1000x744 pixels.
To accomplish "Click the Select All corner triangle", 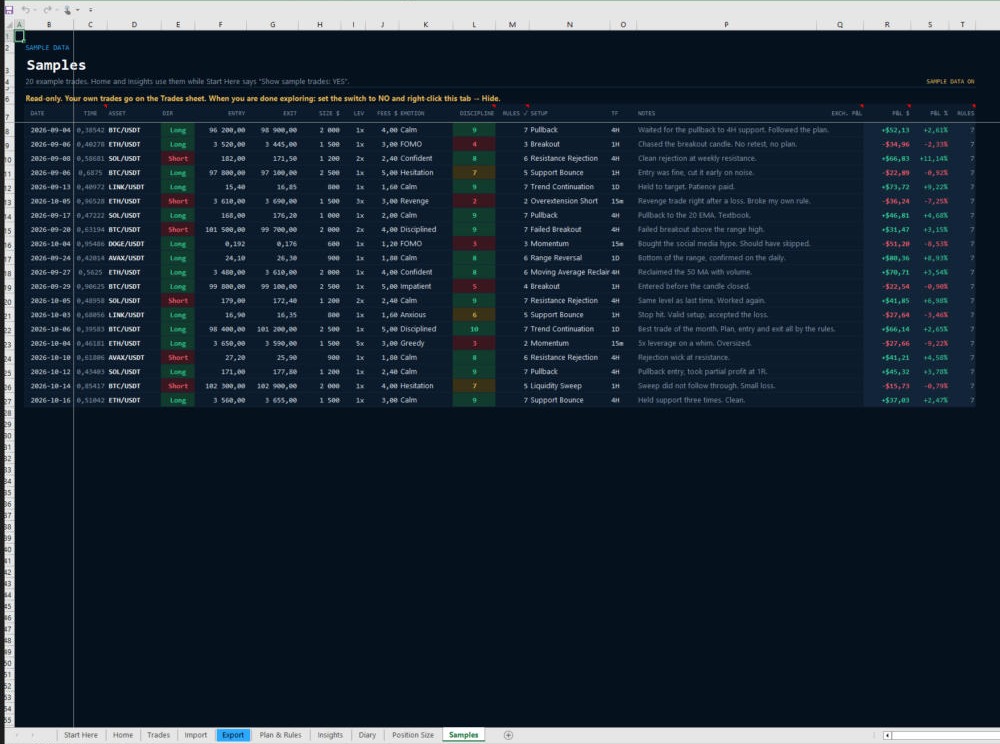I will pos(9,25).
